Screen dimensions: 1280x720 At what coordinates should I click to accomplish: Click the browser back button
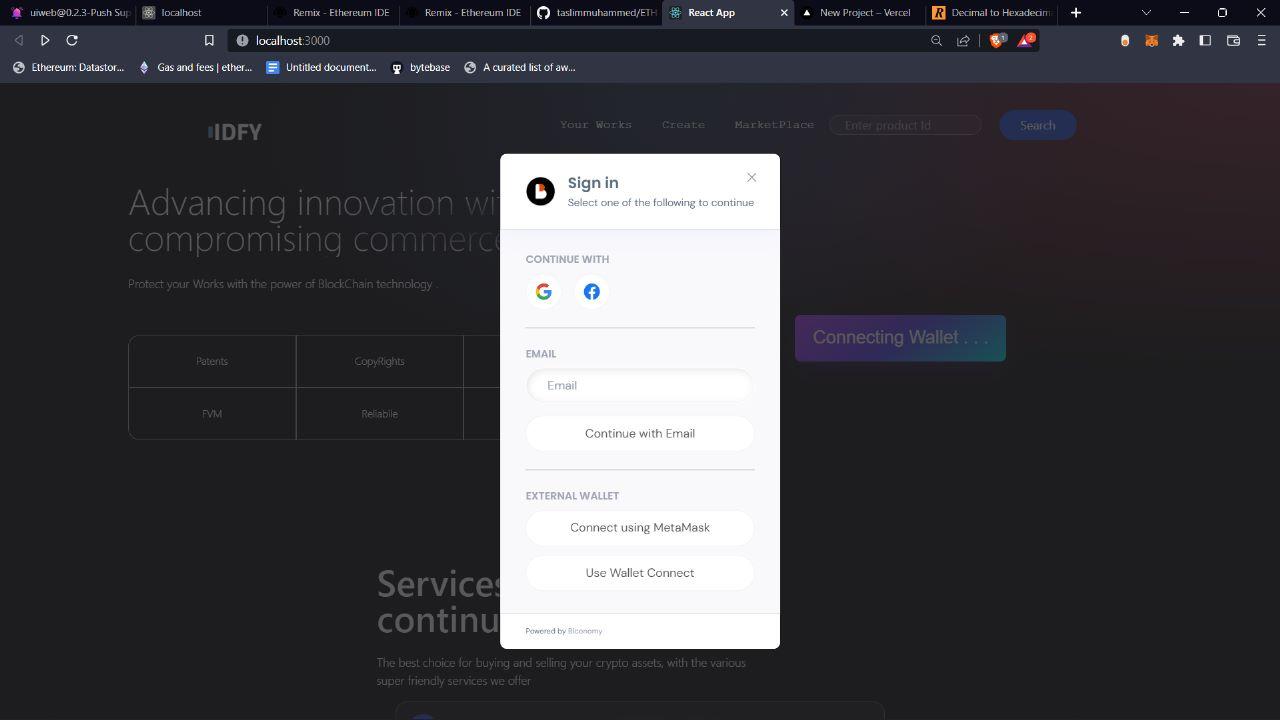(18, 40)
